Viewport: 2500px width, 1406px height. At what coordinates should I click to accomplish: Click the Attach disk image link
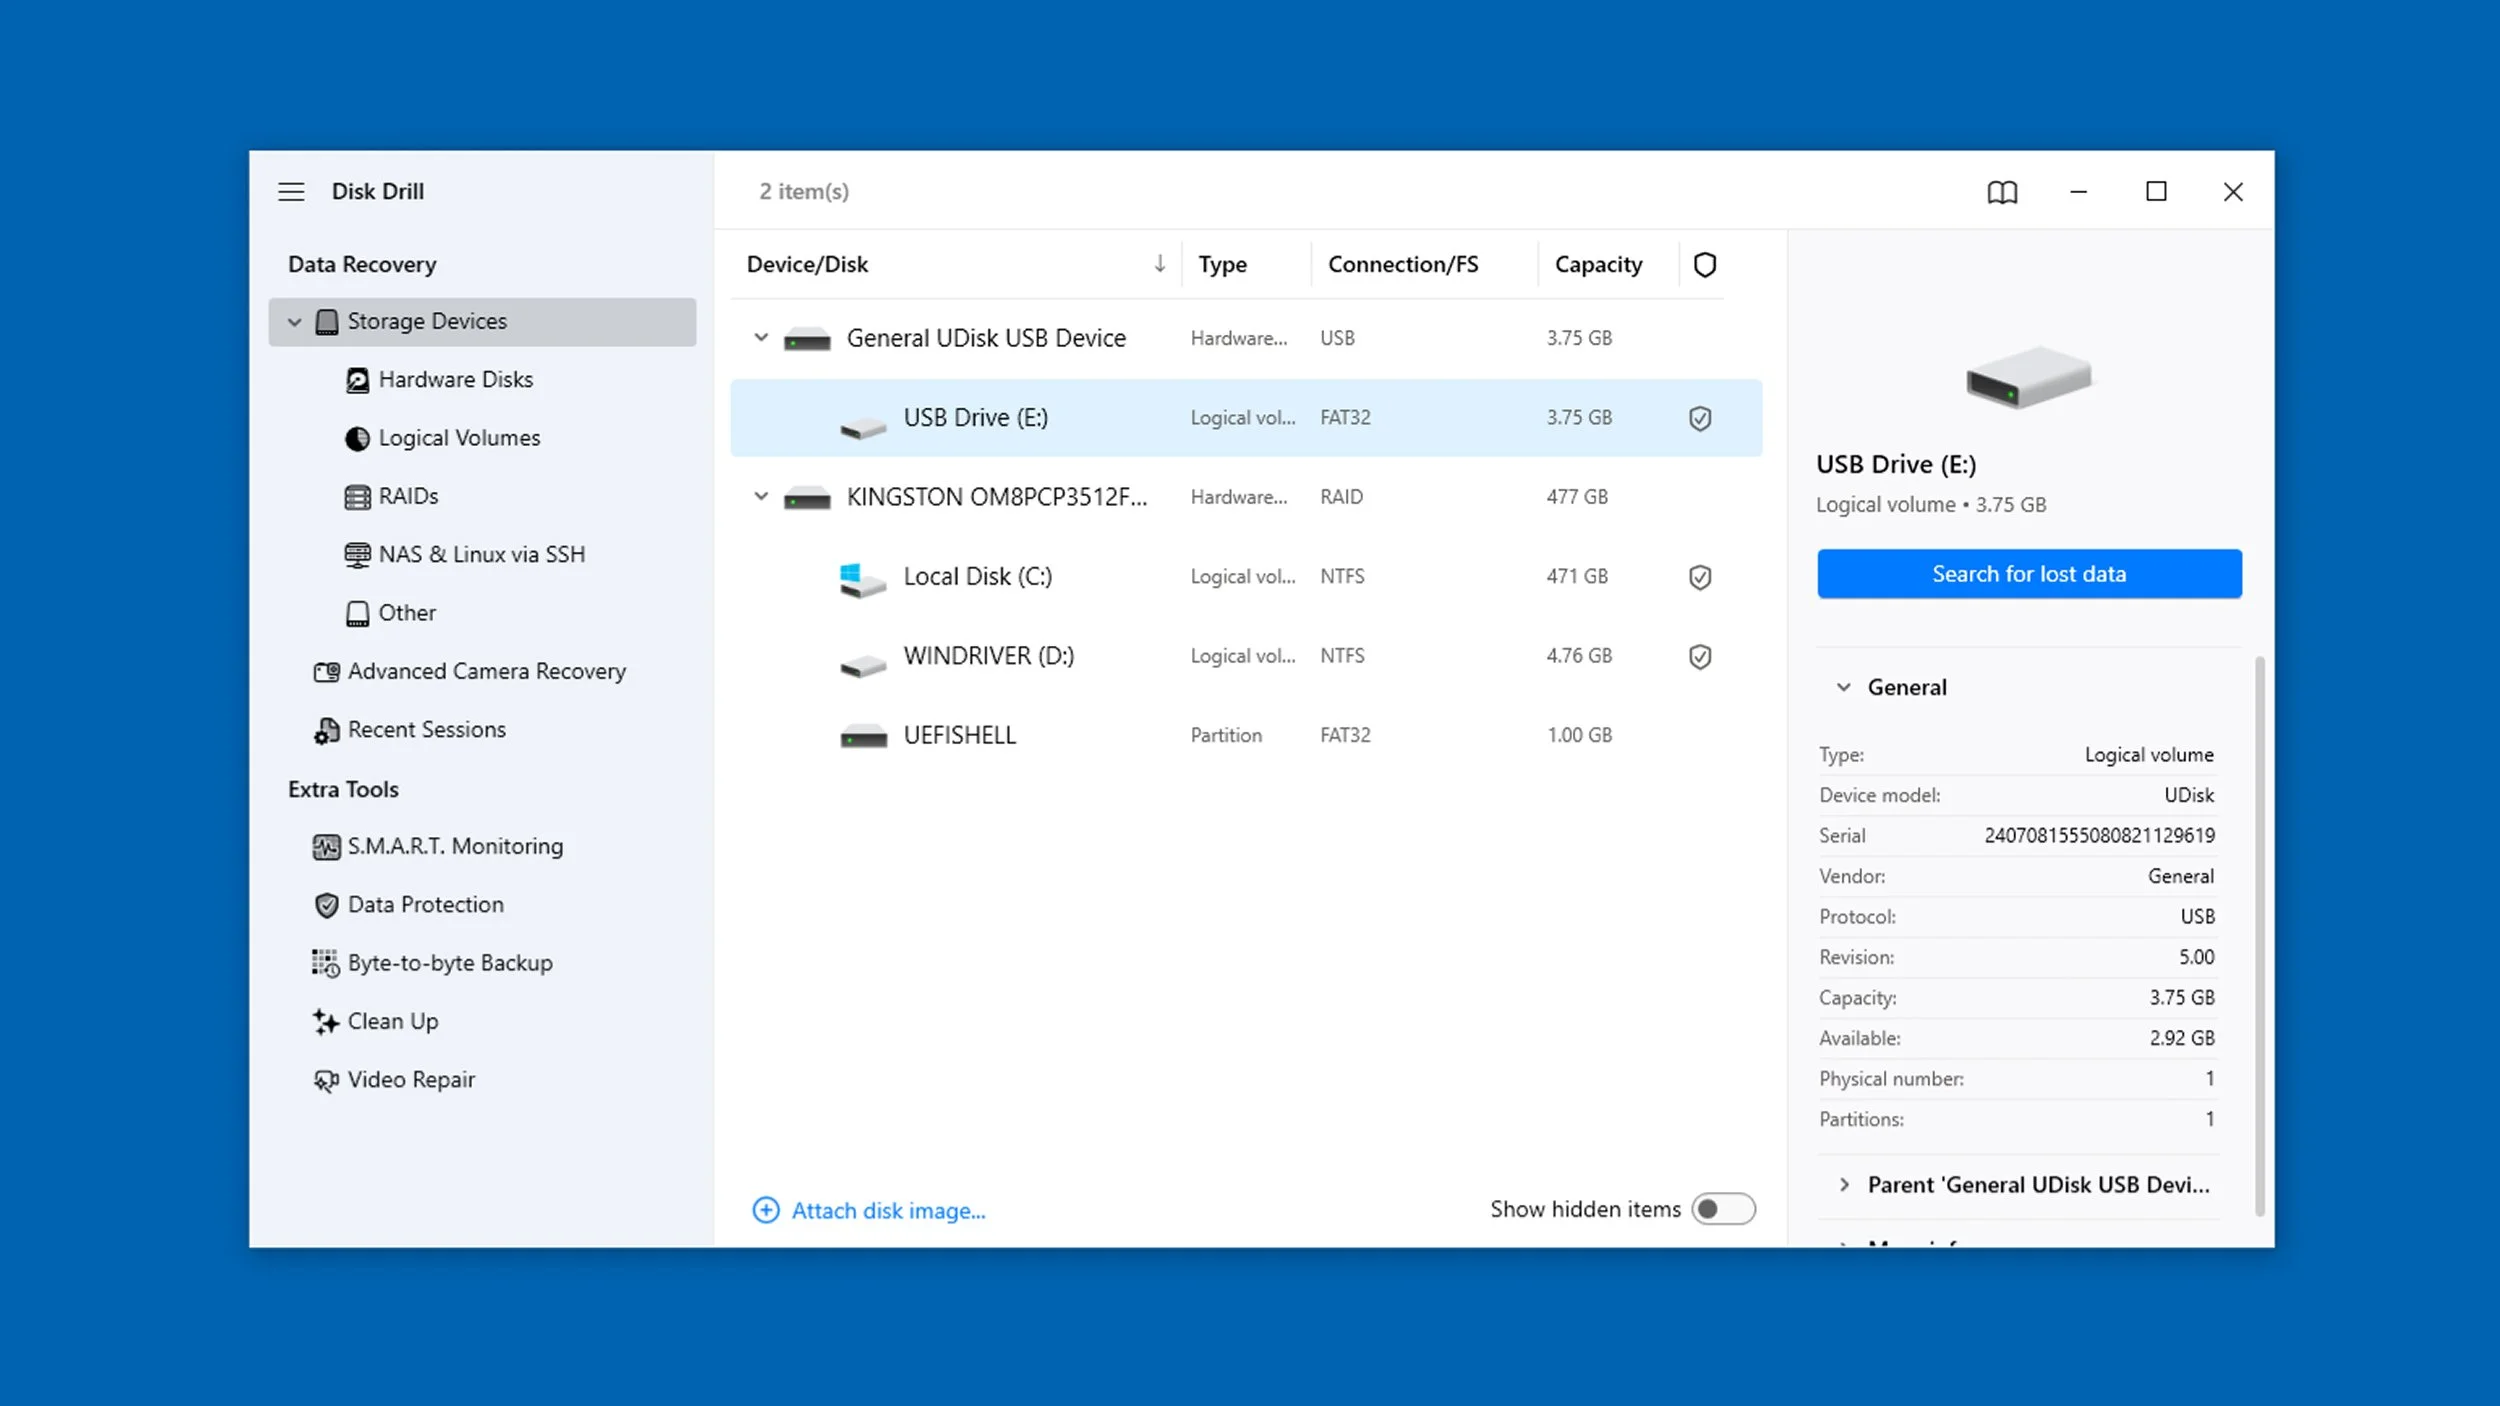[888, 1211]
